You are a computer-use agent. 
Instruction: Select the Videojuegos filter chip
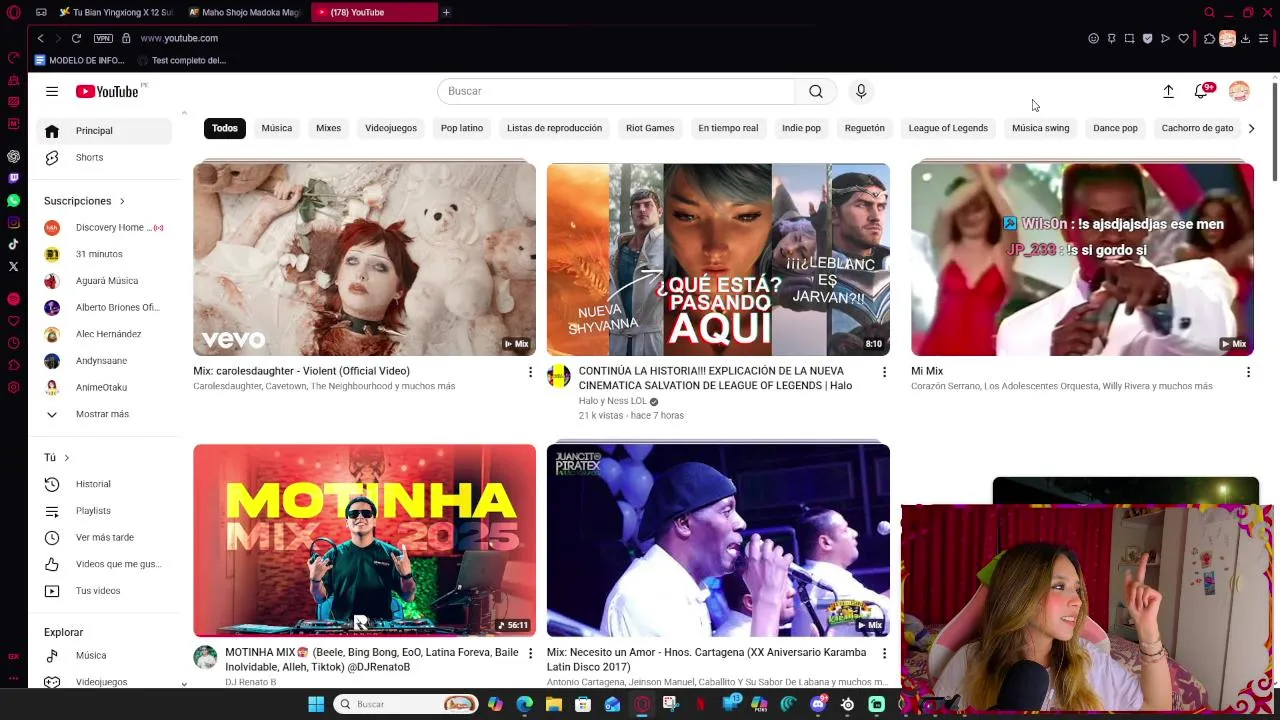click(391, 128)
